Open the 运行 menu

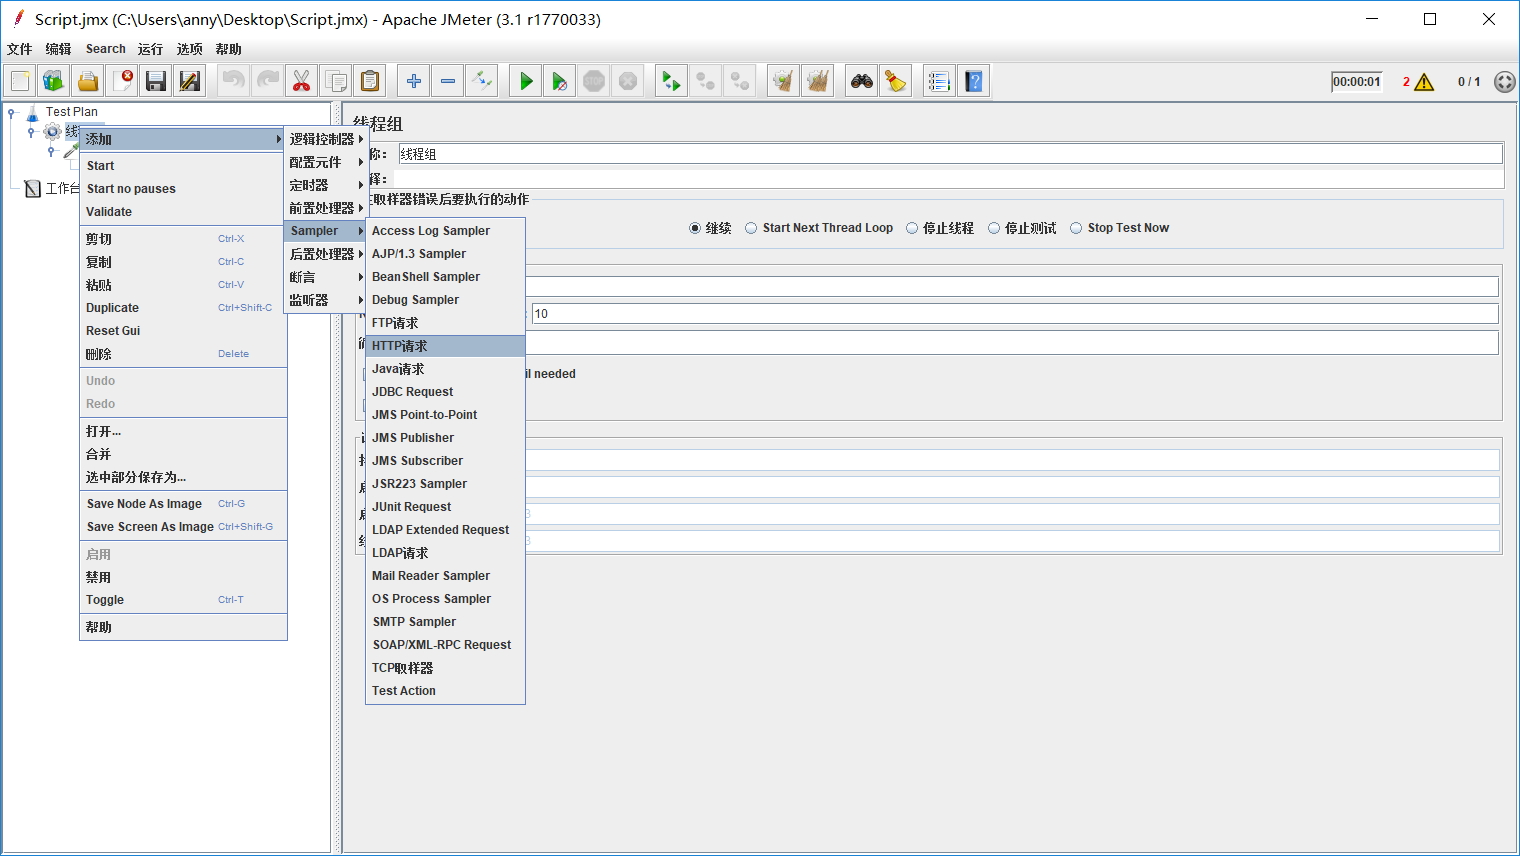pyautogui.click(x=150, y=49)
